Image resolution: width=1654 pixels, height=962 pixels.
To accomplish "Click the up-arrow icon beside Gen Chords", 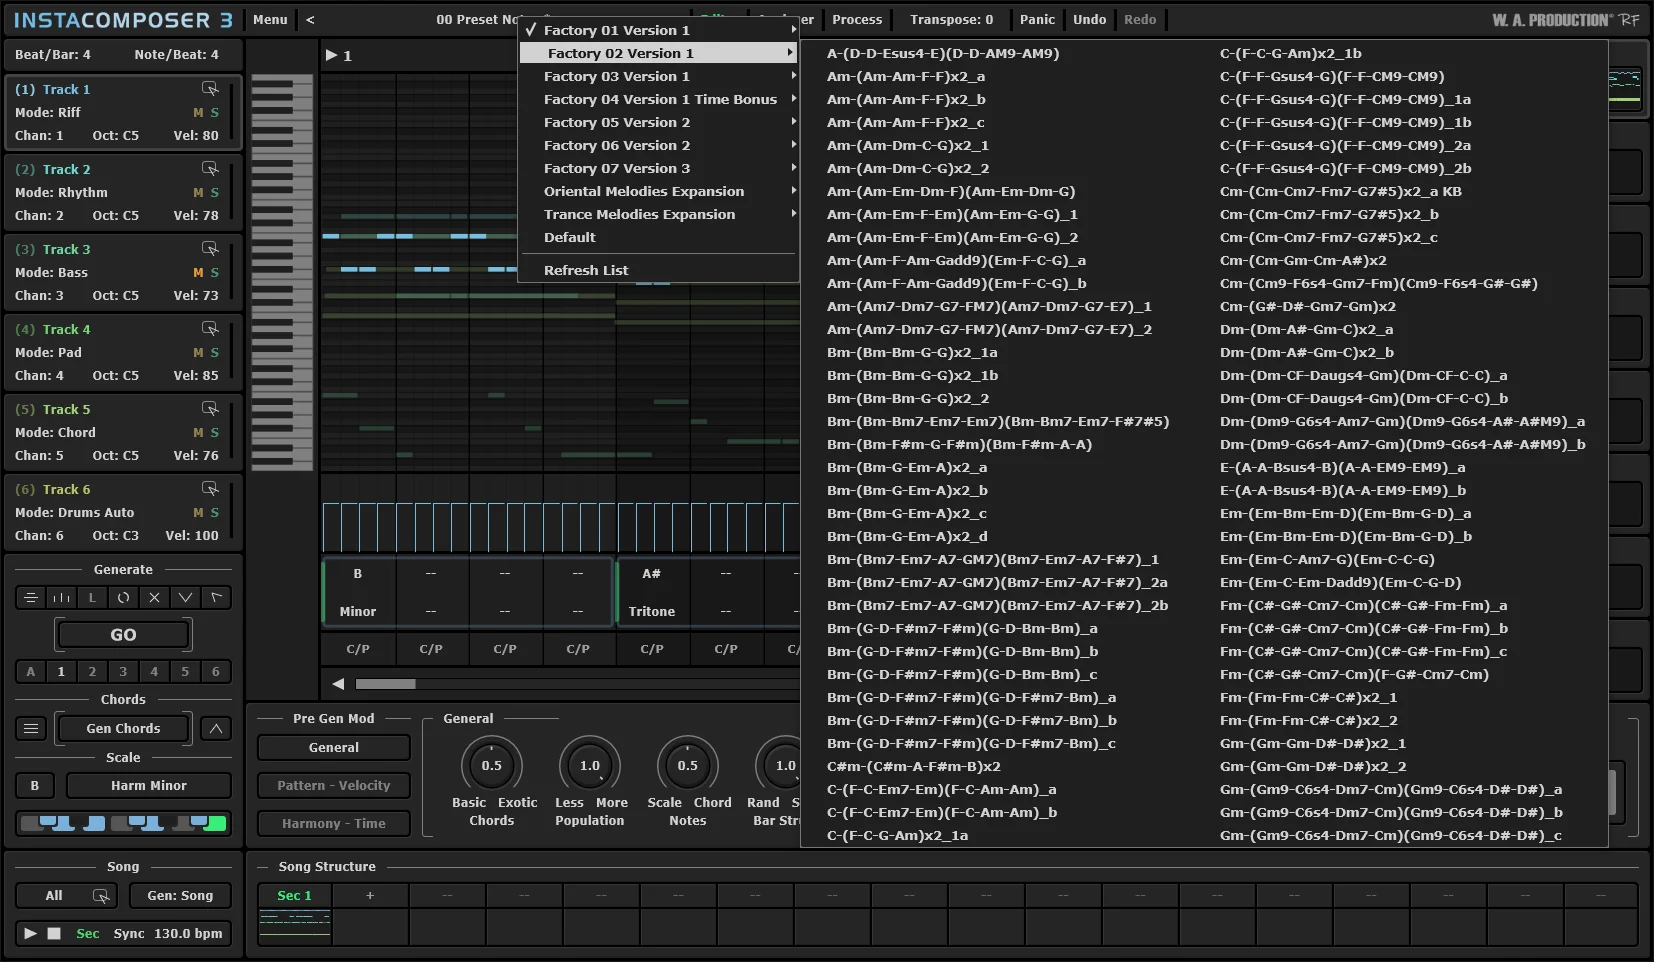I will click(x=216, y=729).
